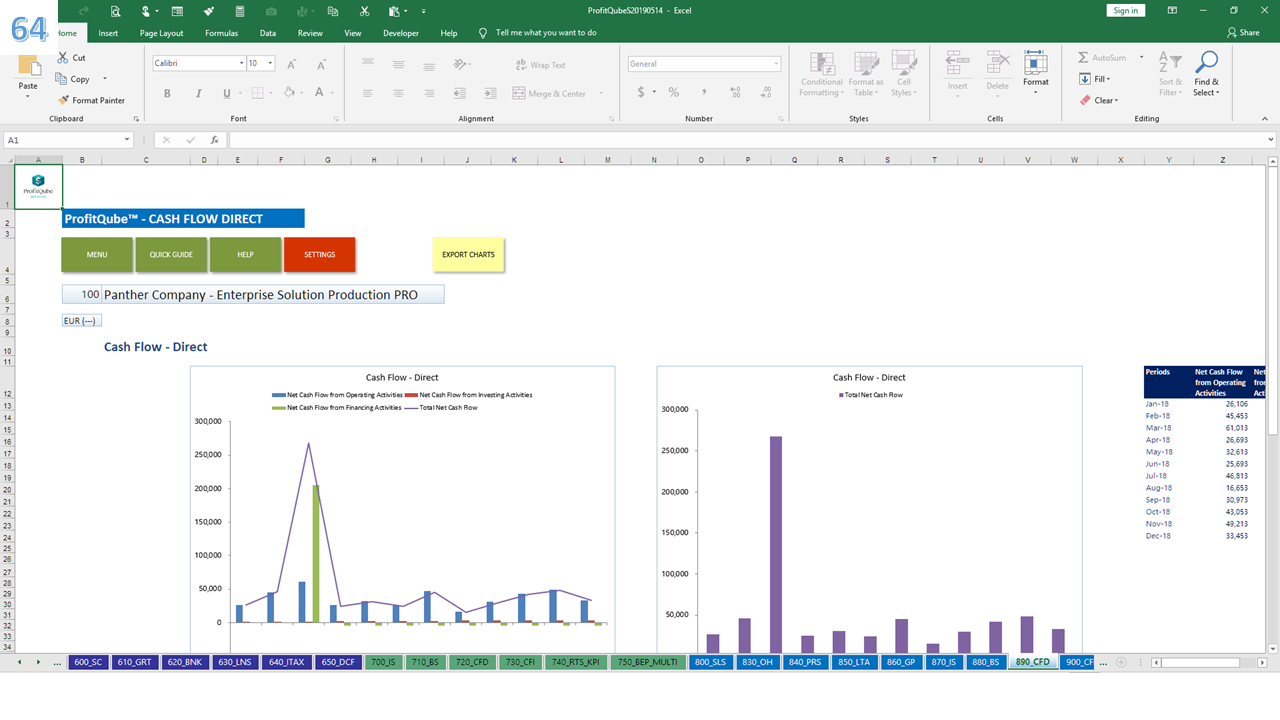
Task: Click the QUICK GUIDE button
Action: (171, 254)
